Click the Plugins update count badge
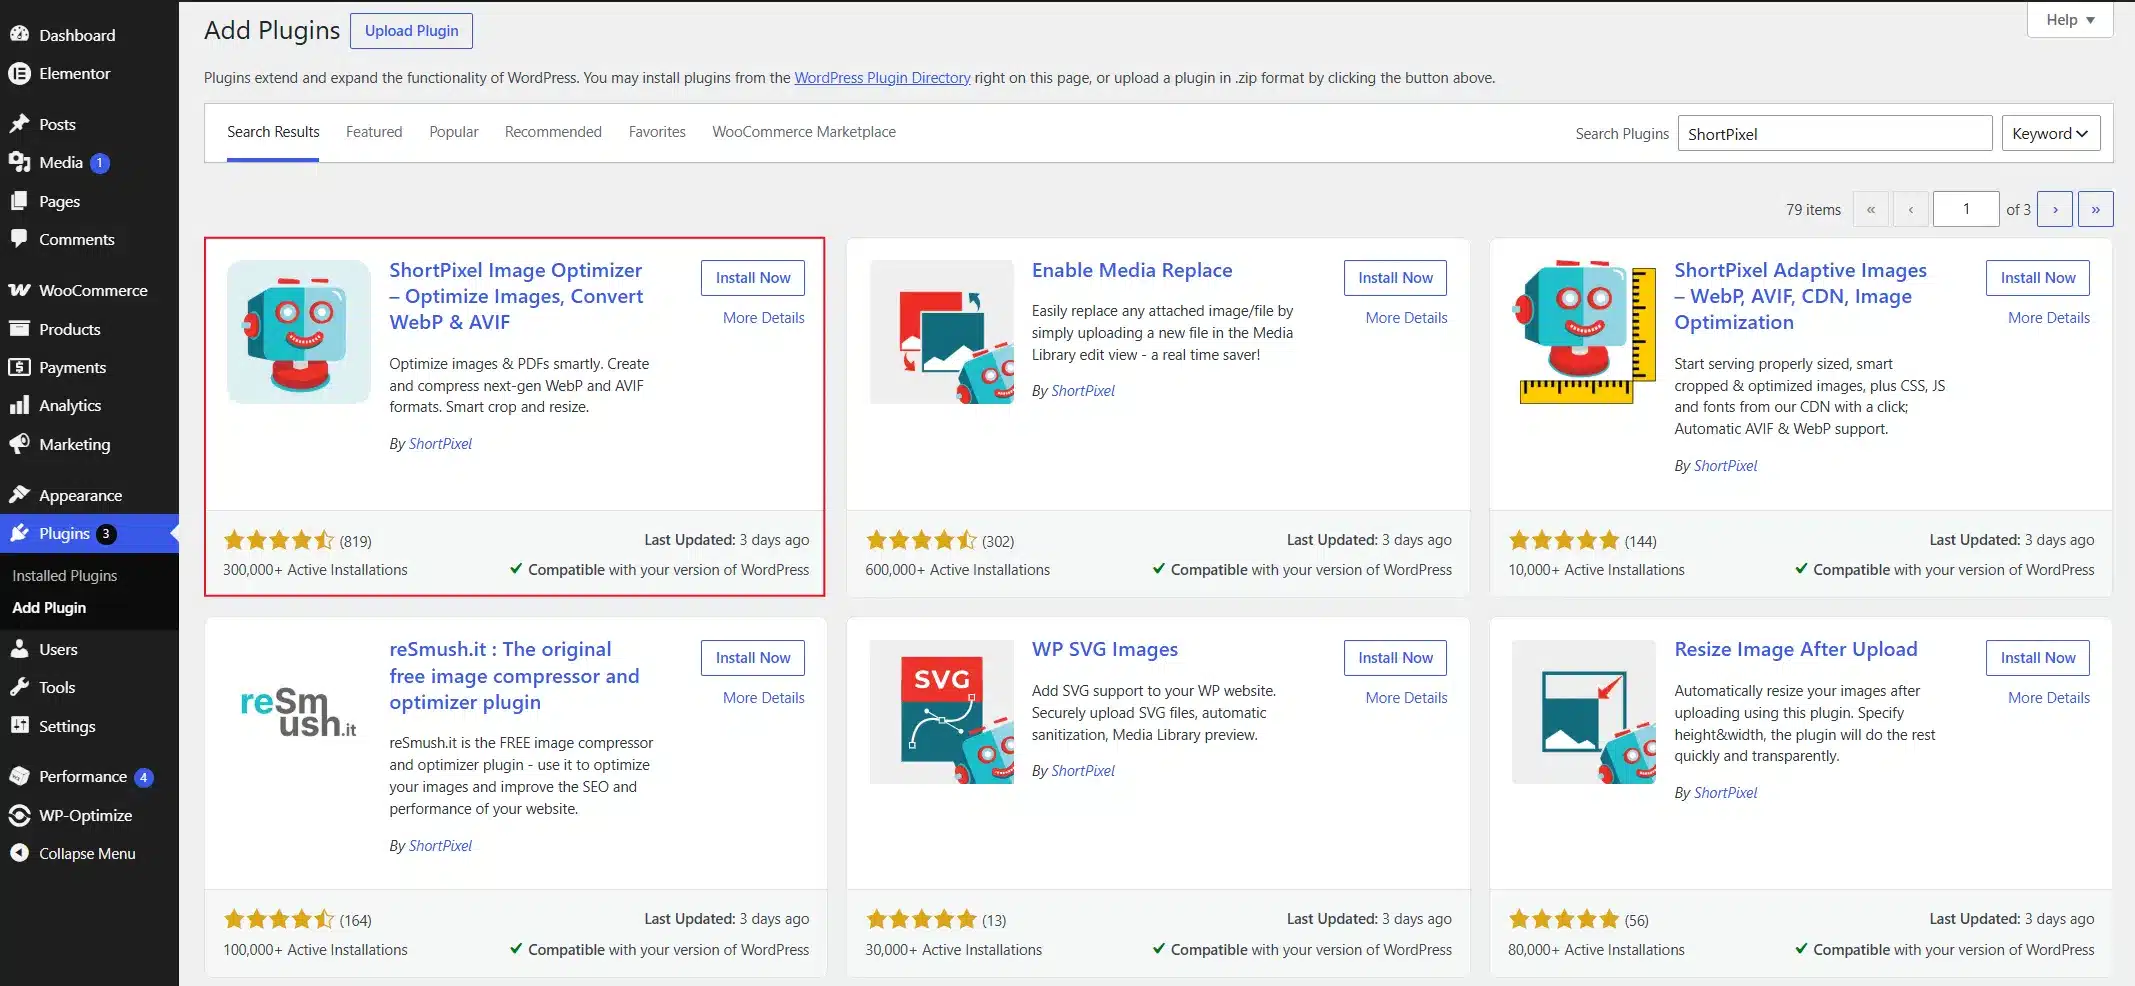The image size is (2135, 986). tap(106, 534)
